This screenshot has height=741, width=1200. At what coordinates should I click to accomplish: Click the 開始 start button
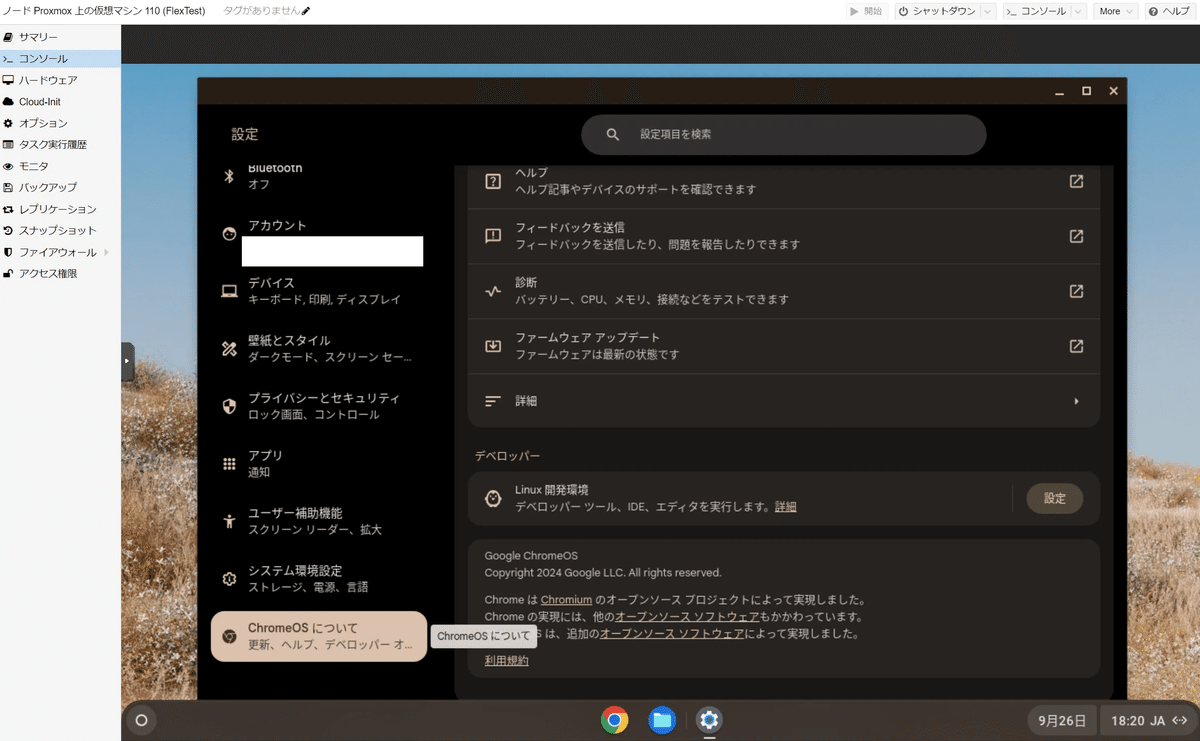tap(866, 11)
